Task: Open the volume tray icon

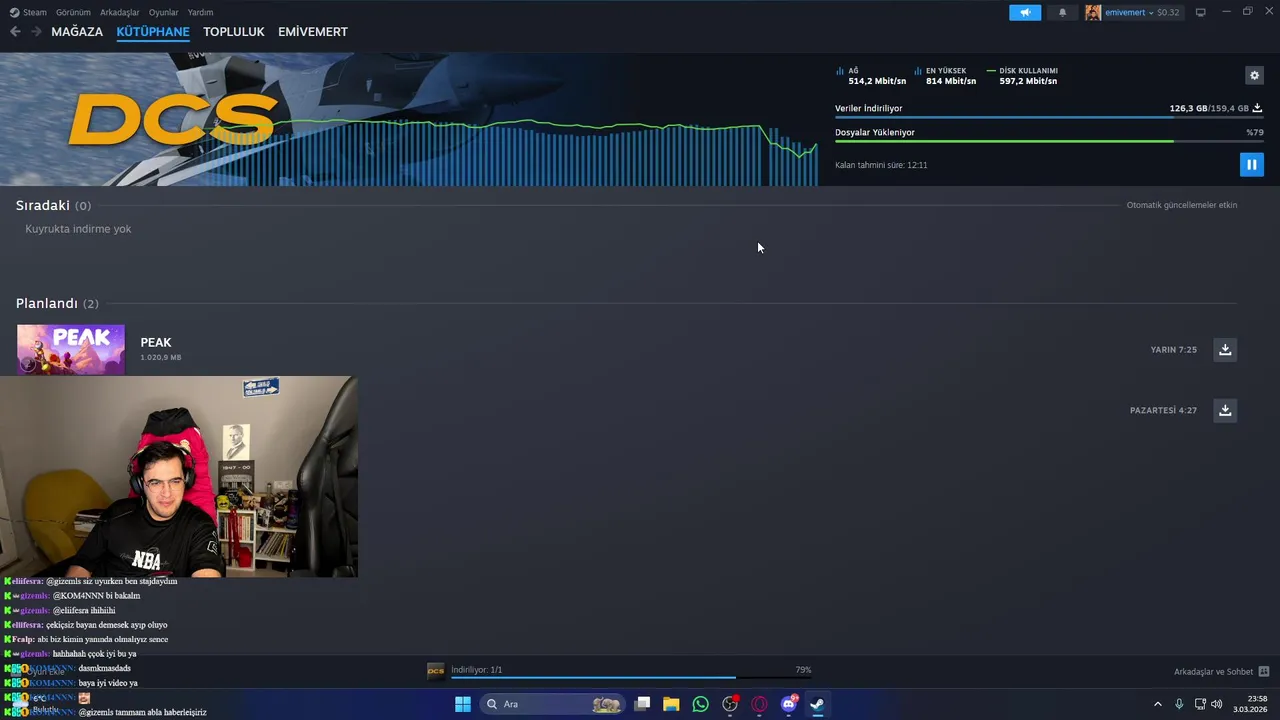Action: pyautogui.click(x=1217, y=704)
